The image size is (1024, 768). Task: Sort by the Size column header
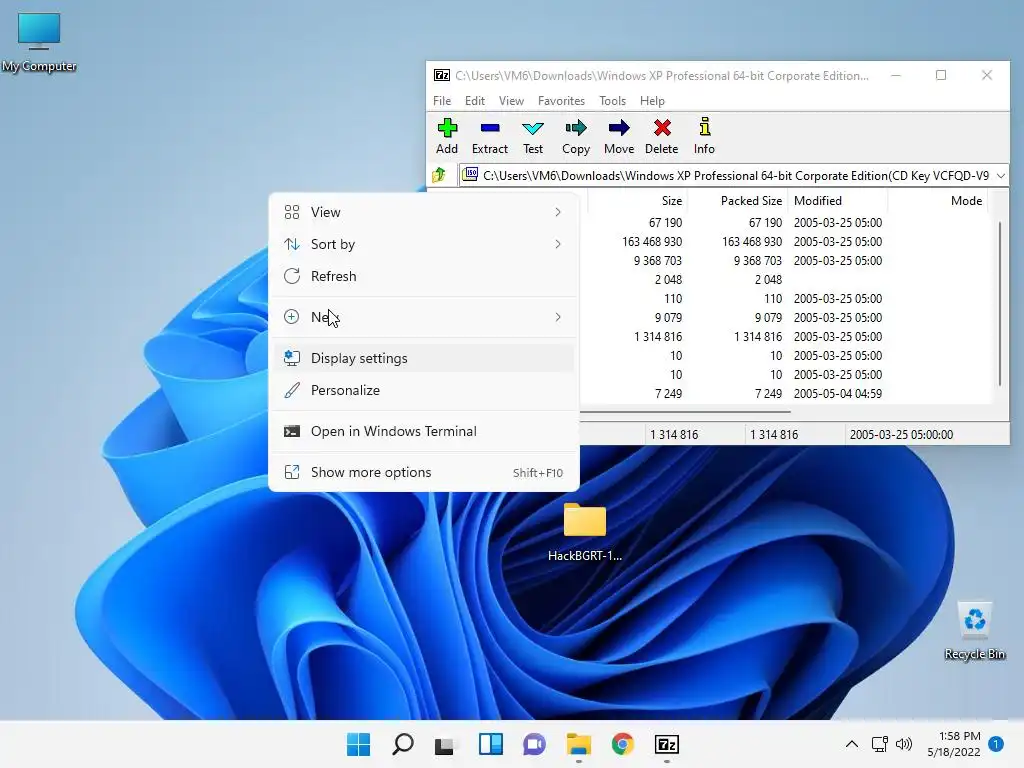(637, 200)
